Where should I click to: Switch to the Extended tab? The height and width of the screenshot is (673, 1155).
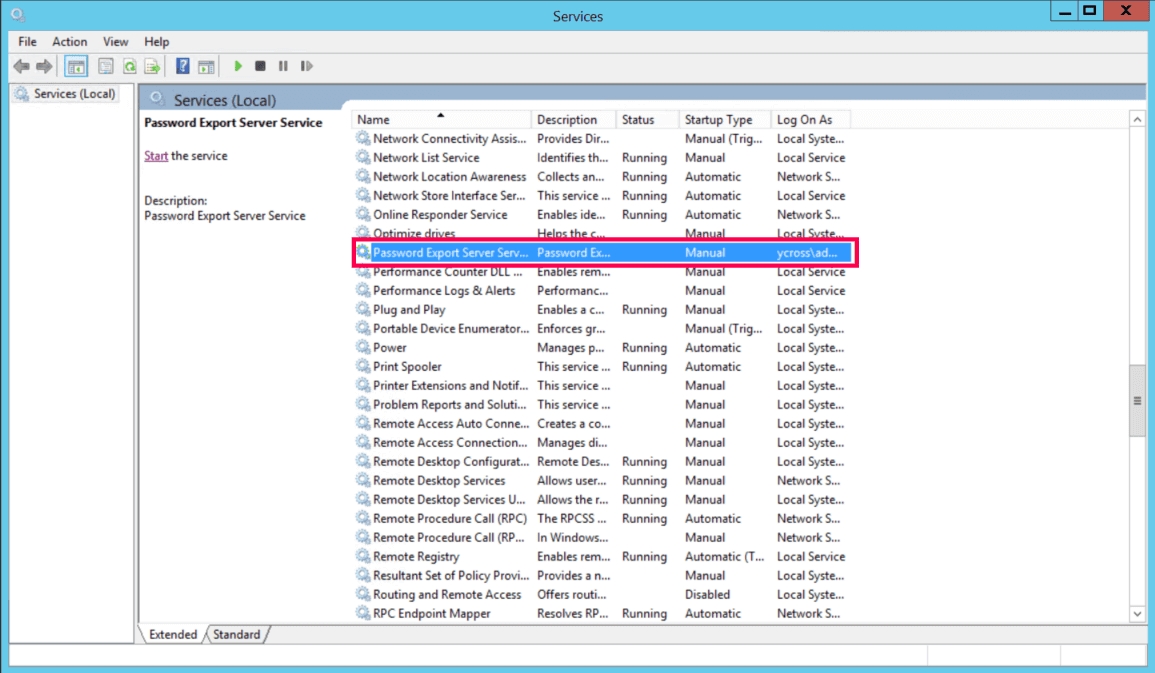point(172,634)
